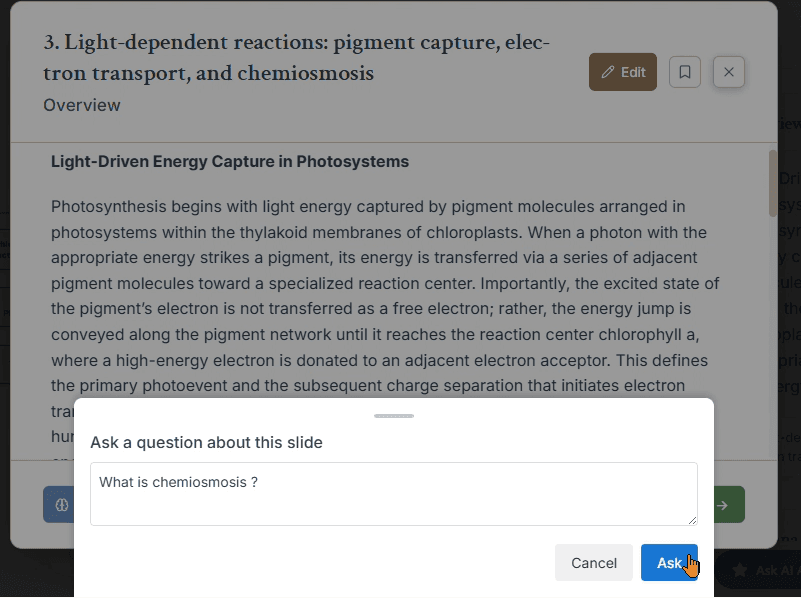Click the Edit button

coord(622,71)
